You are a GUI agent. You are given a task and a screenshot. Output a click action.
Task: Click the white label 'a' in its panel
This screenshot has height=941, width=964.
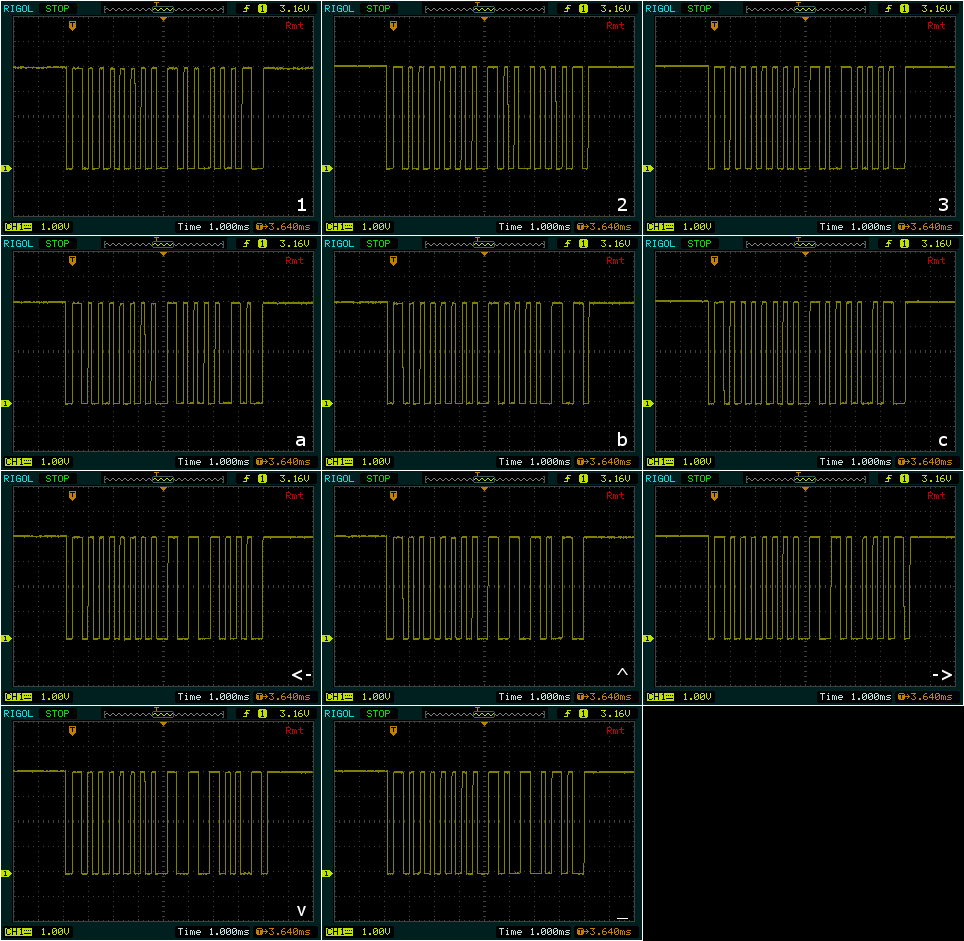(x=301, y=441)
